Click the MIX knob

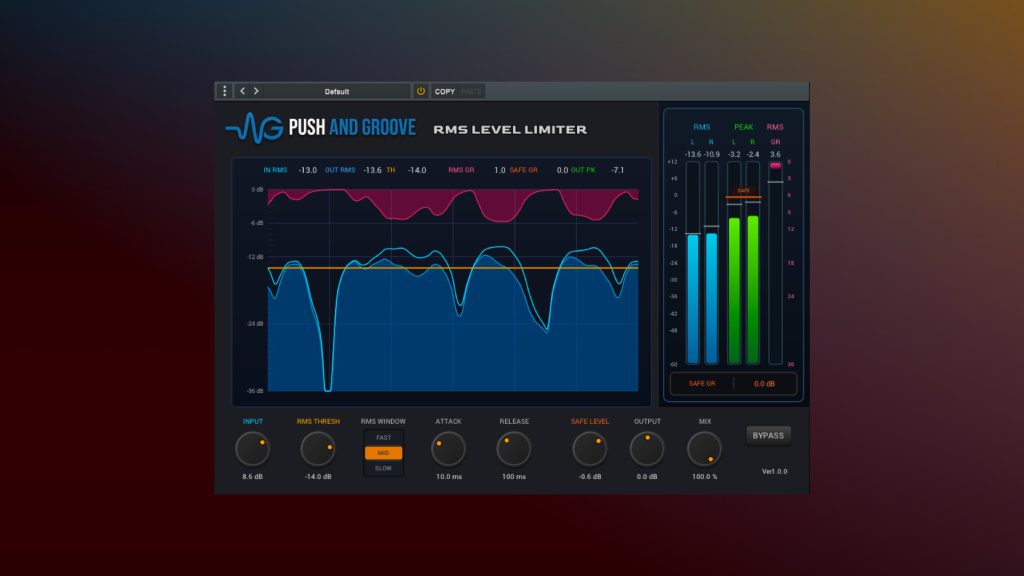pyautogui.click(x=705, y=449)
